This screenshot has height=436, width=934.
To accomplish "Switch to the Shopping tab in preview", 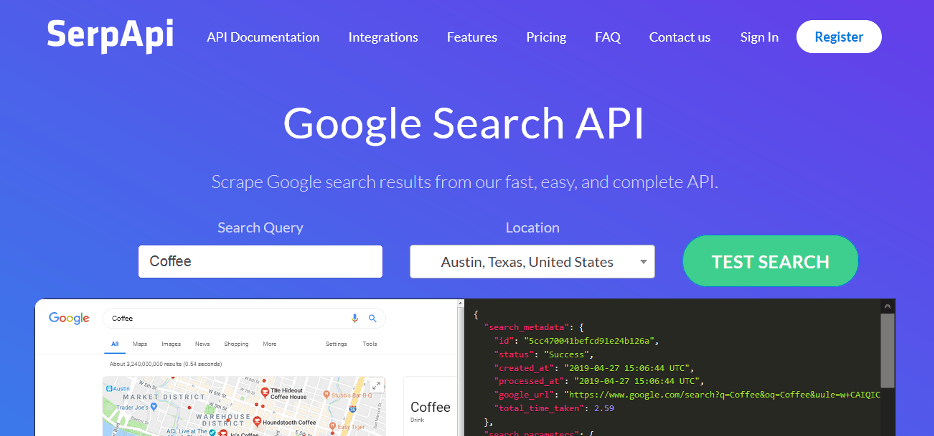I will [x=236, y=344].
